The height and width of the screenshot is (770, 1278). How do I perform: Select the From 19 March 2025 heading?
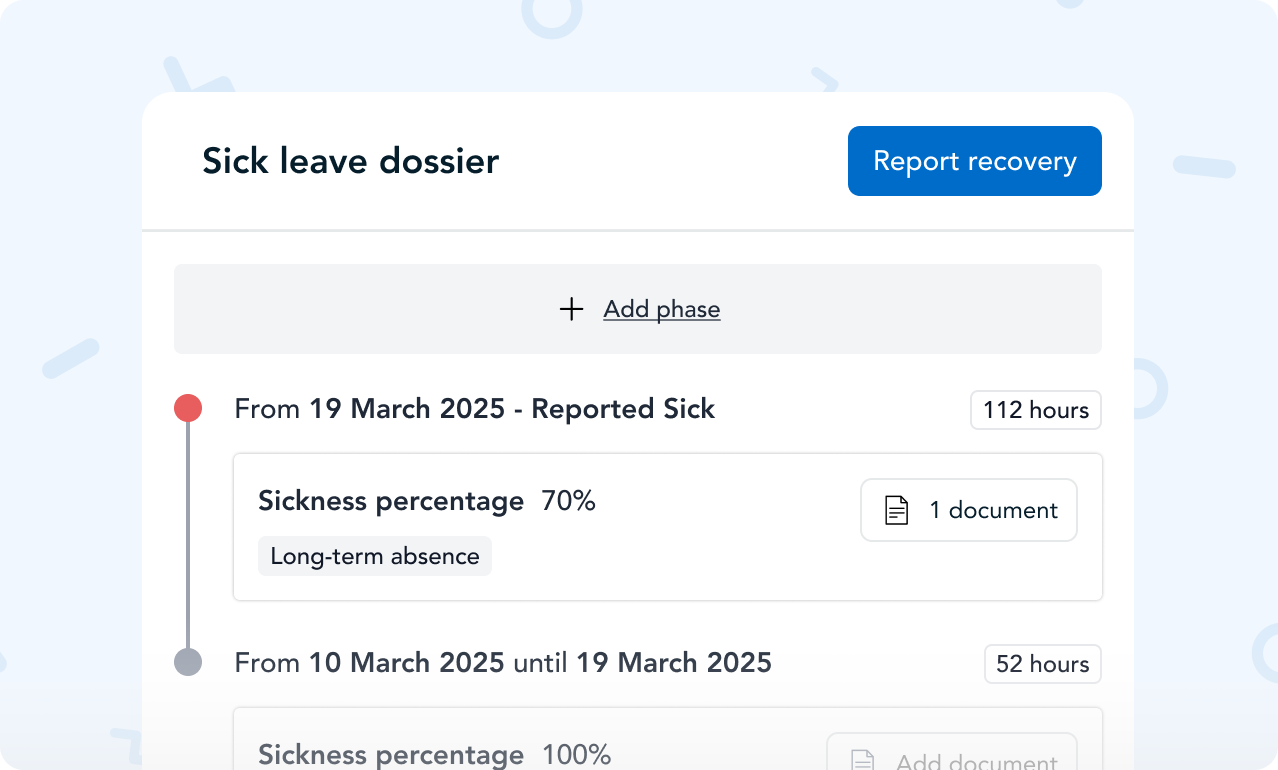tap(474, 409)
